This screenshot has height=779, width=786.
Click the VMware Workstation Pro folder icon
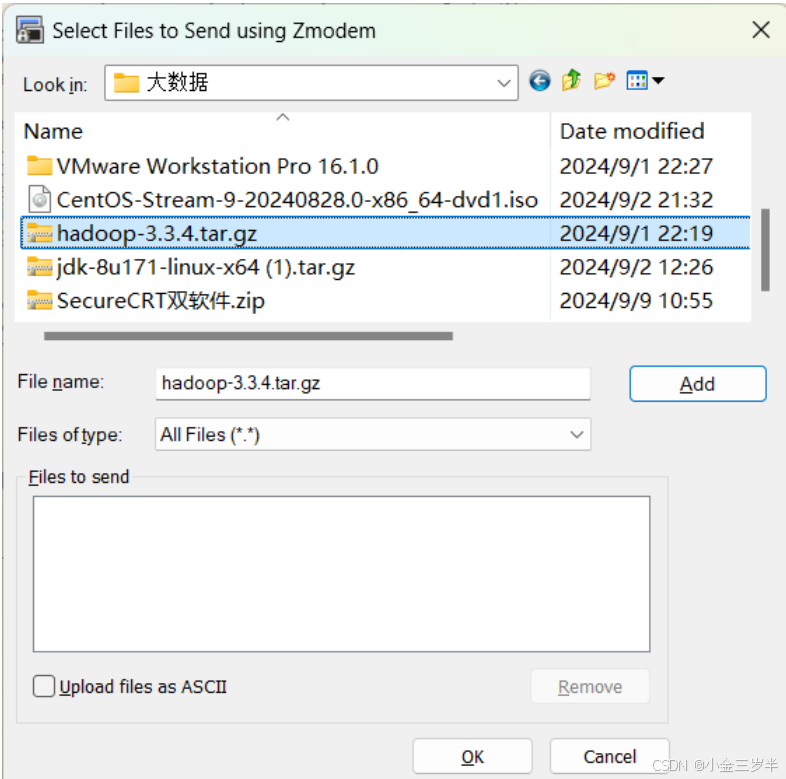tap(39, 166)
